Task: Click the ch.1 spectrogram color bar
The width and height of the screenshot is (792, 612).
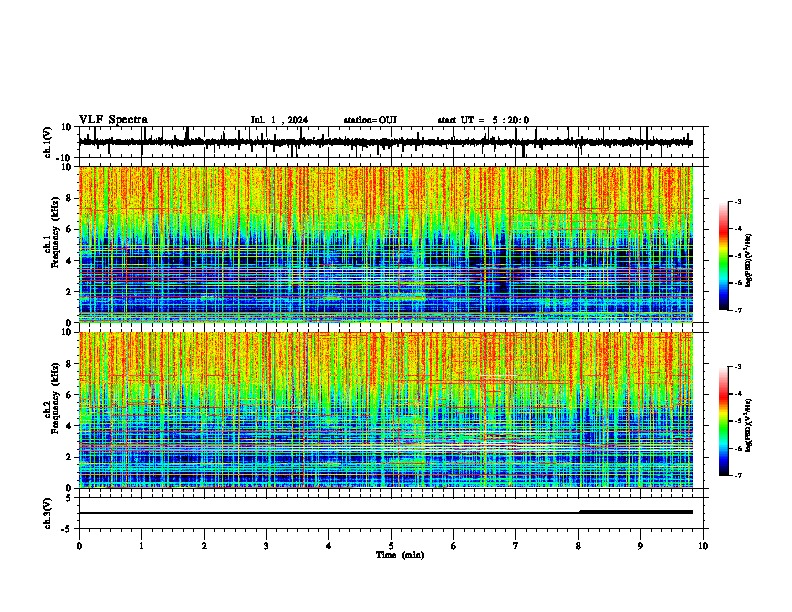Action: 724,256
